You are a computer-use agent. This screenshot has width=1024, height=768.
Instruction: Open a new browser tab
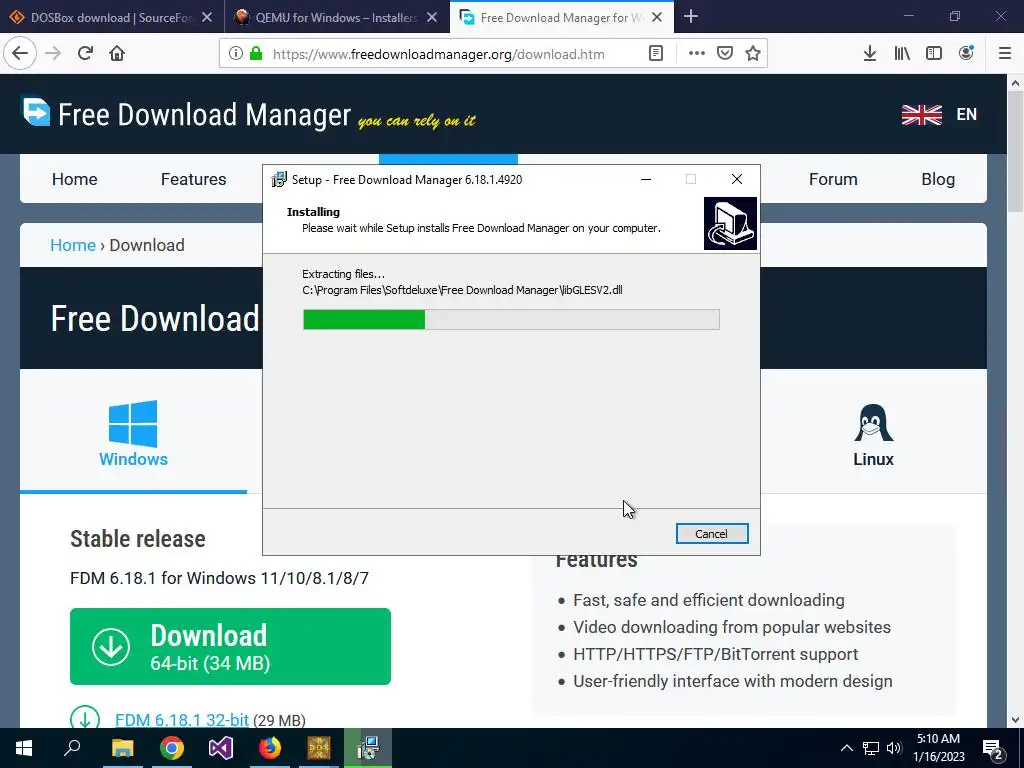pyautogui.click(x=690, y=17)
